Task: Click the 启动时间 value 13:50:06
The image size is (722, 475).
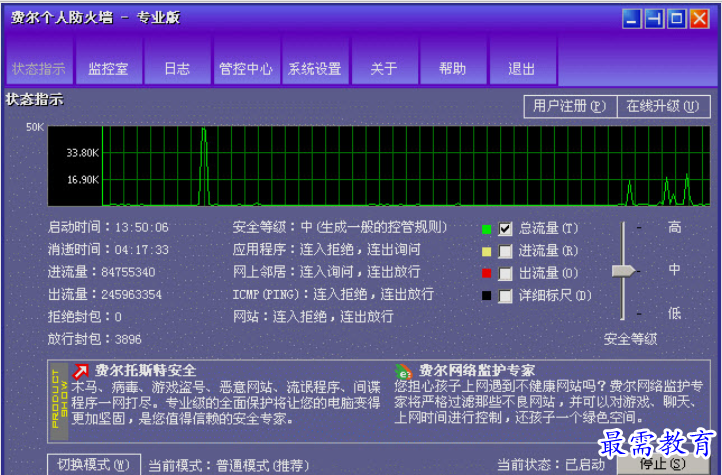Action: [x=142, y=227]
